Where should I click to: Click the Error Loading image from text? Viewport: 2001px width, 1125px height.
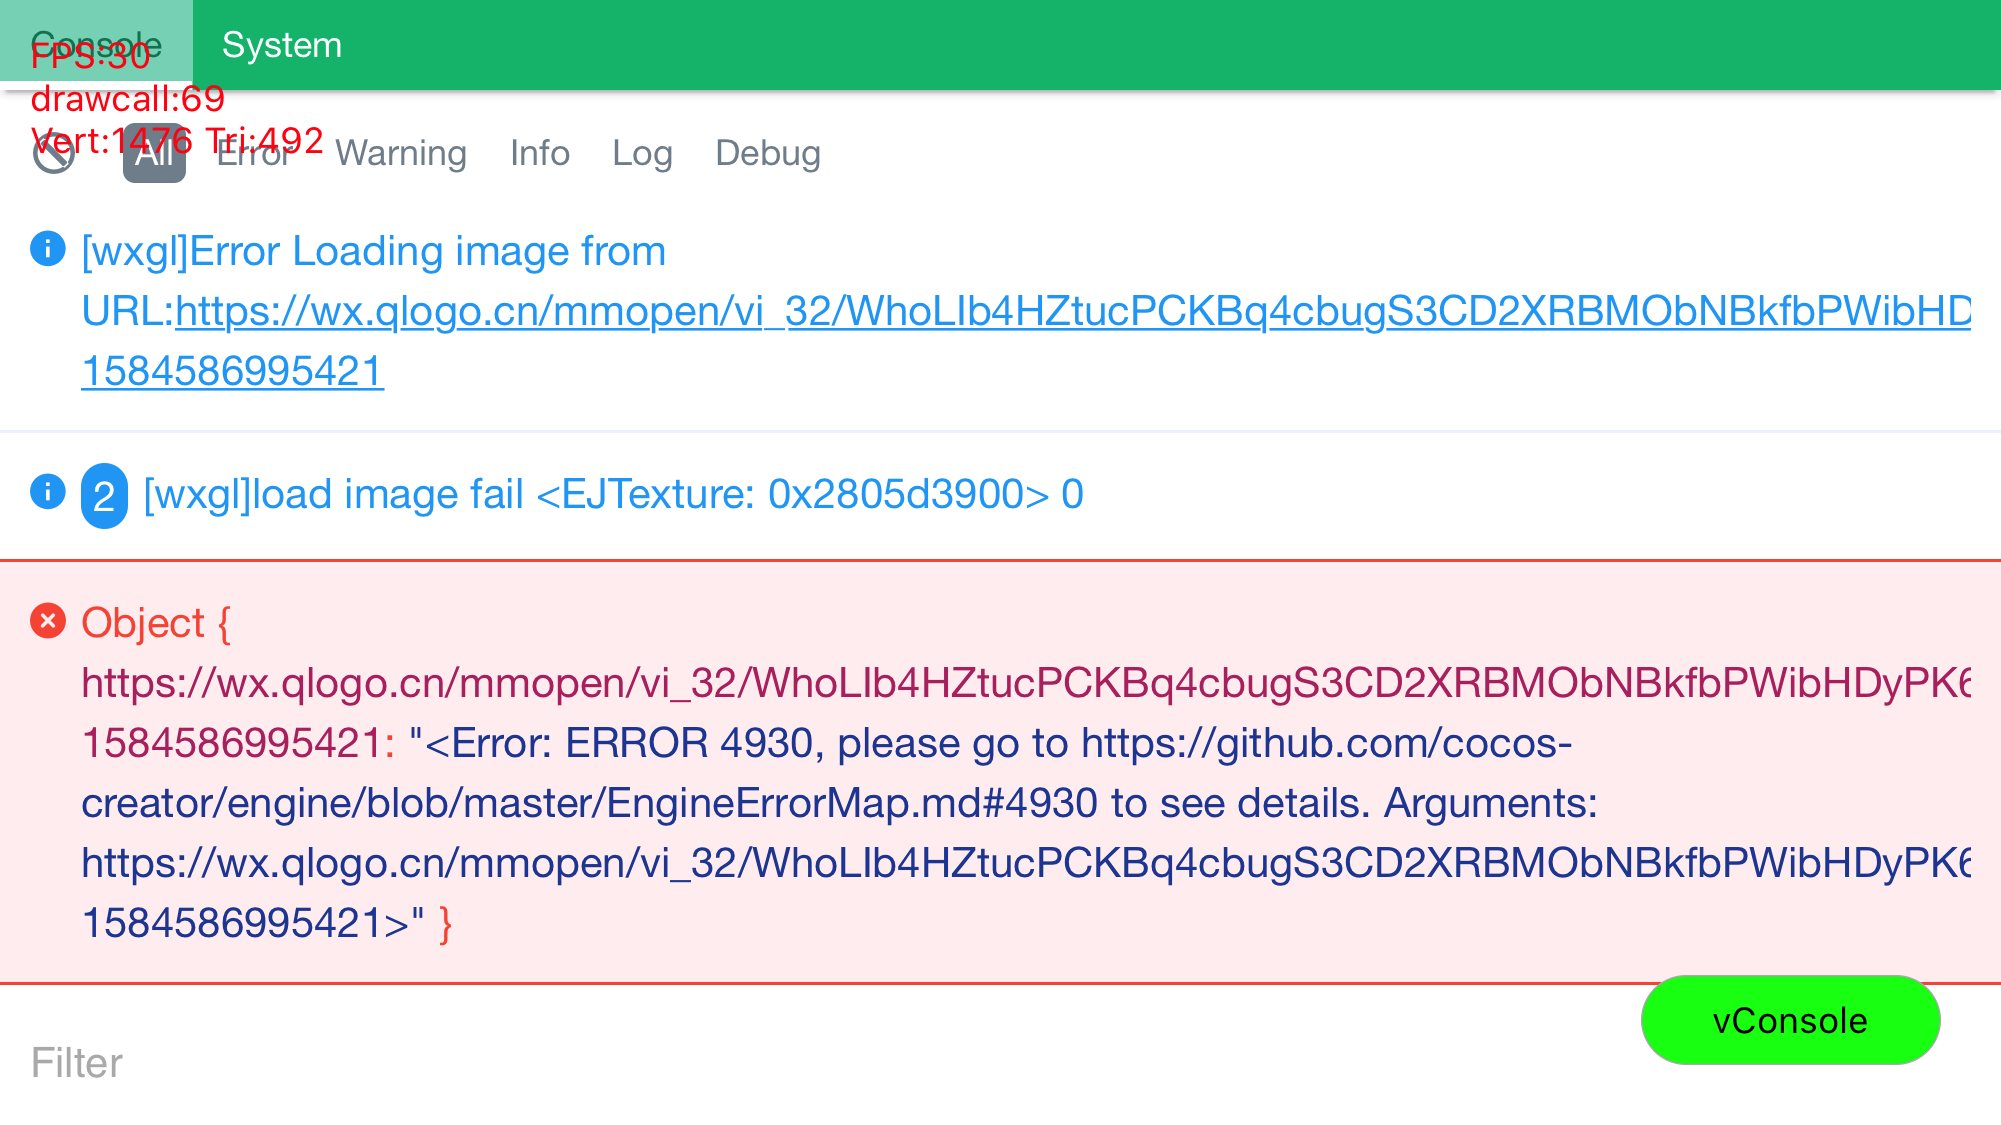pyautogui.click(x=374, y=252)
